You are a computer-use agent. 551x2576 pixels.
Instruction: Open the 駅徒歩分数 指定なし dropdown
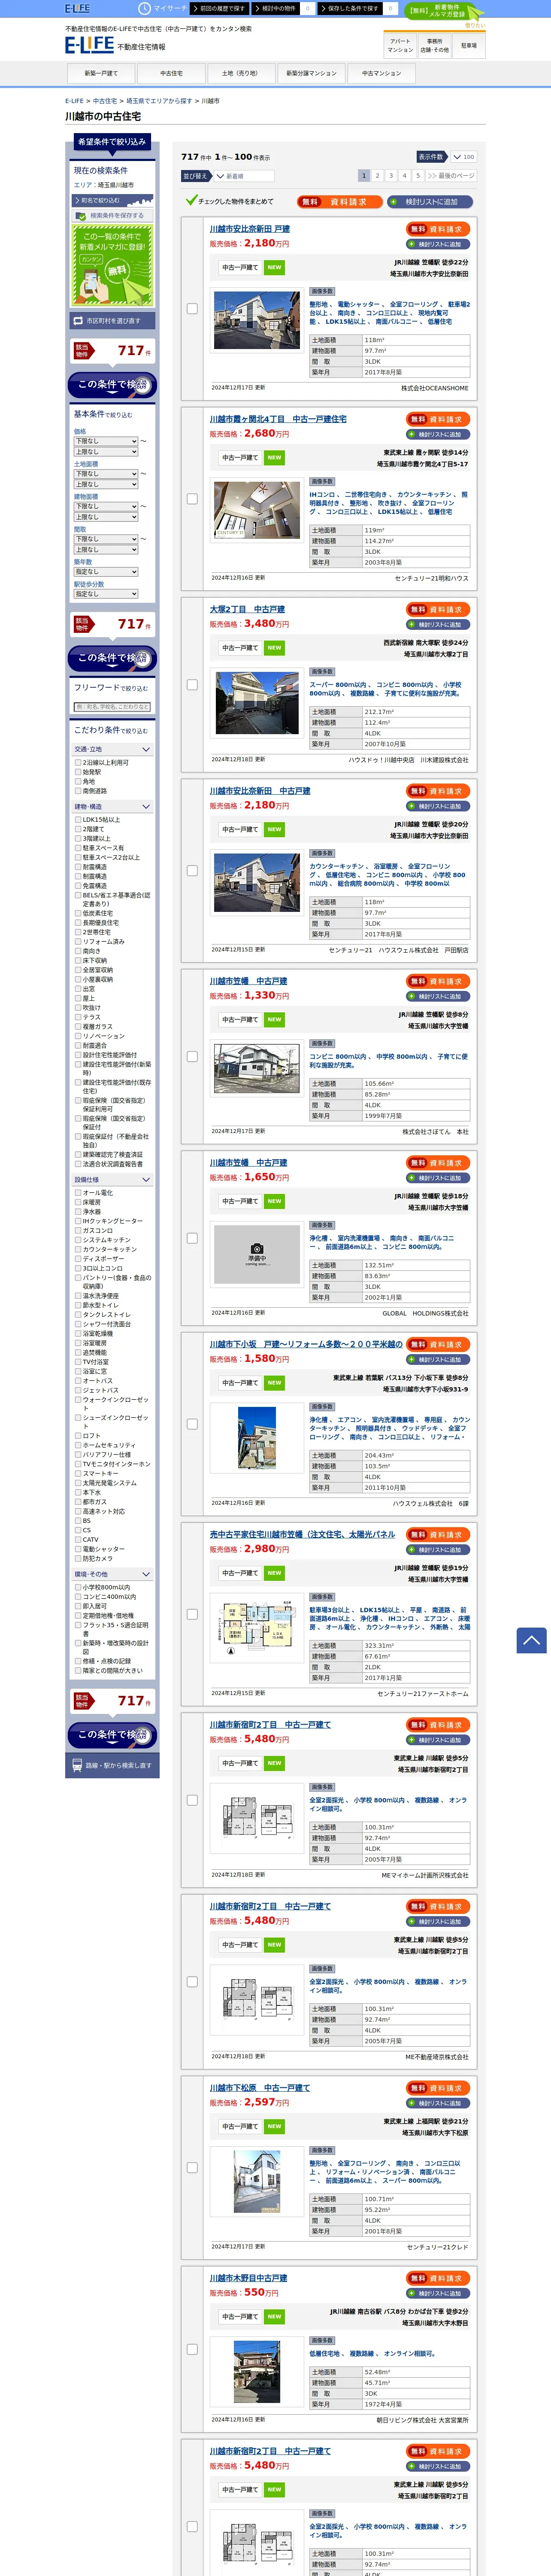click(x=106, y=594)
